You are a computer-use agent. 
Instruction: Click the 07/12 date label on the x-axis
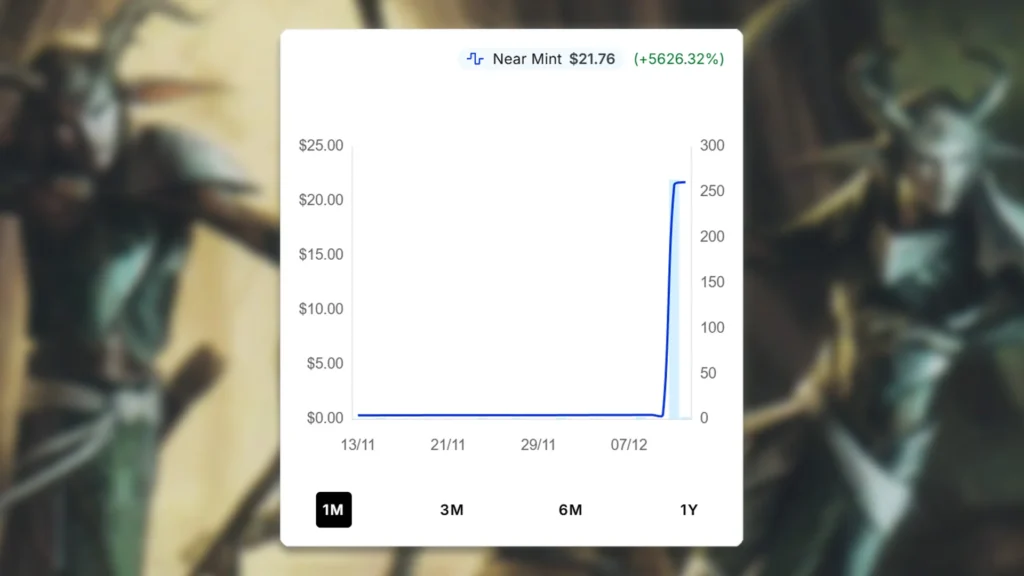(x=628, y=445)
